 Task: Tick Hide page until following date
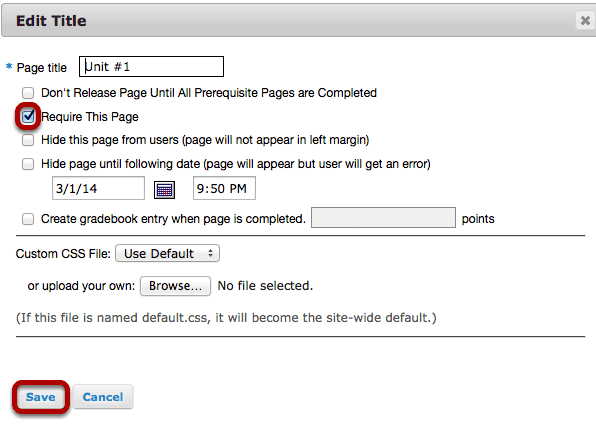click(x=28, y=164)
